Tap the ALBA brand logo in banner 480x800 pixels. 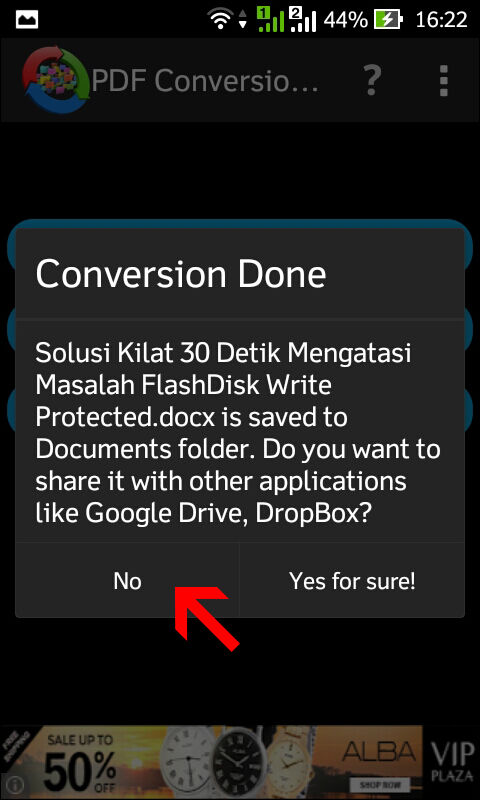click(378, 753)
